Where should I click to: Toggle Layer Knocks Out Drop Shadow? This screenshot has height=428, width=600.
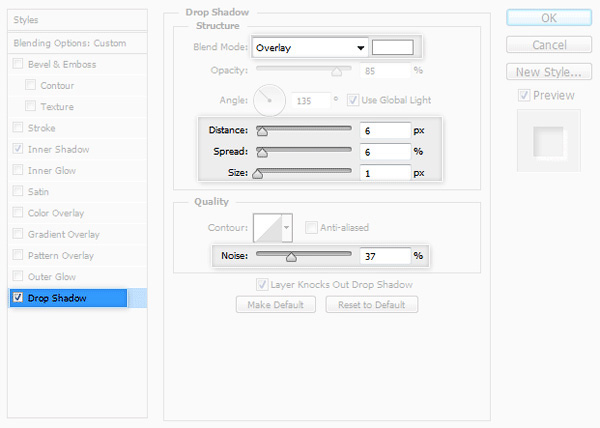click(x=262, y=285)
